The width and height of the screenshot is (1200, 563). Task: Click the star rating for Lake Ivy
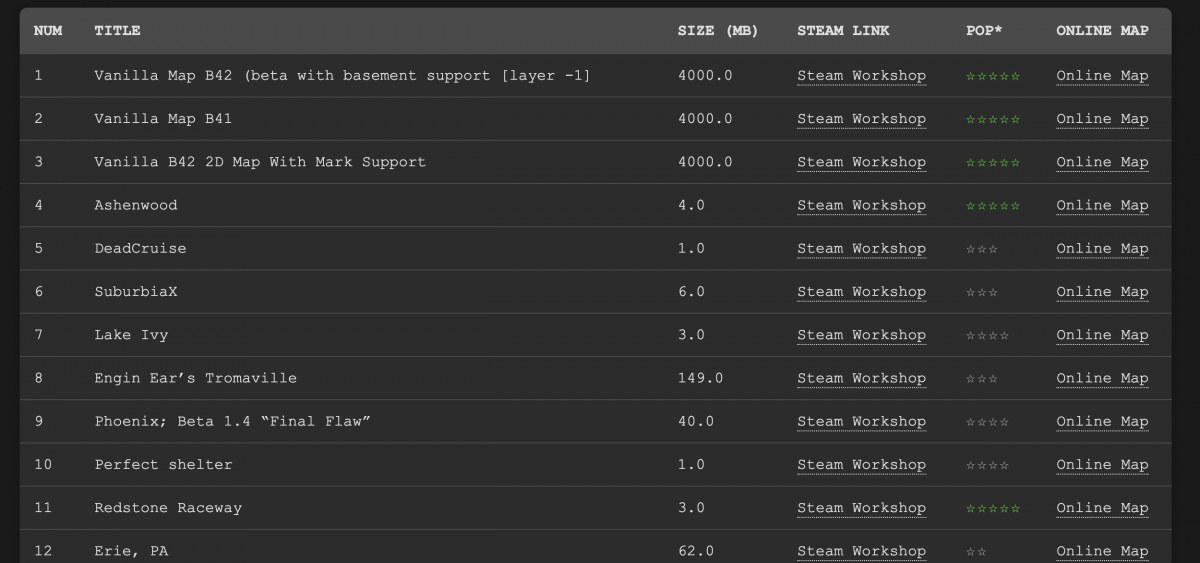(x=987, y=335)
